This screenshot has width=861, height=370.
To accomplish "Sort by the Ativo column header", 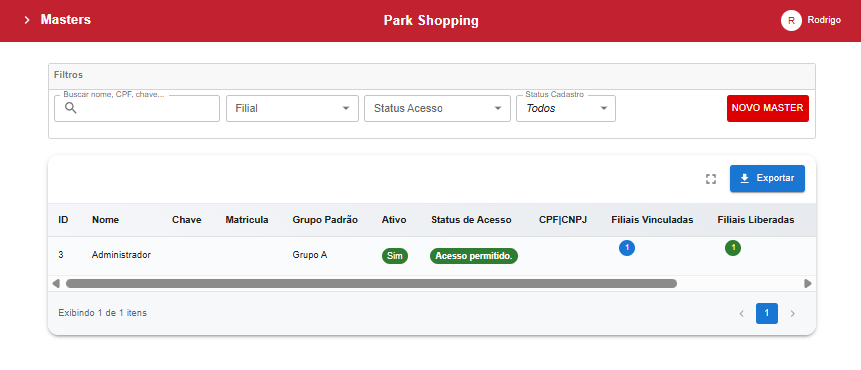I will [394, 220].
